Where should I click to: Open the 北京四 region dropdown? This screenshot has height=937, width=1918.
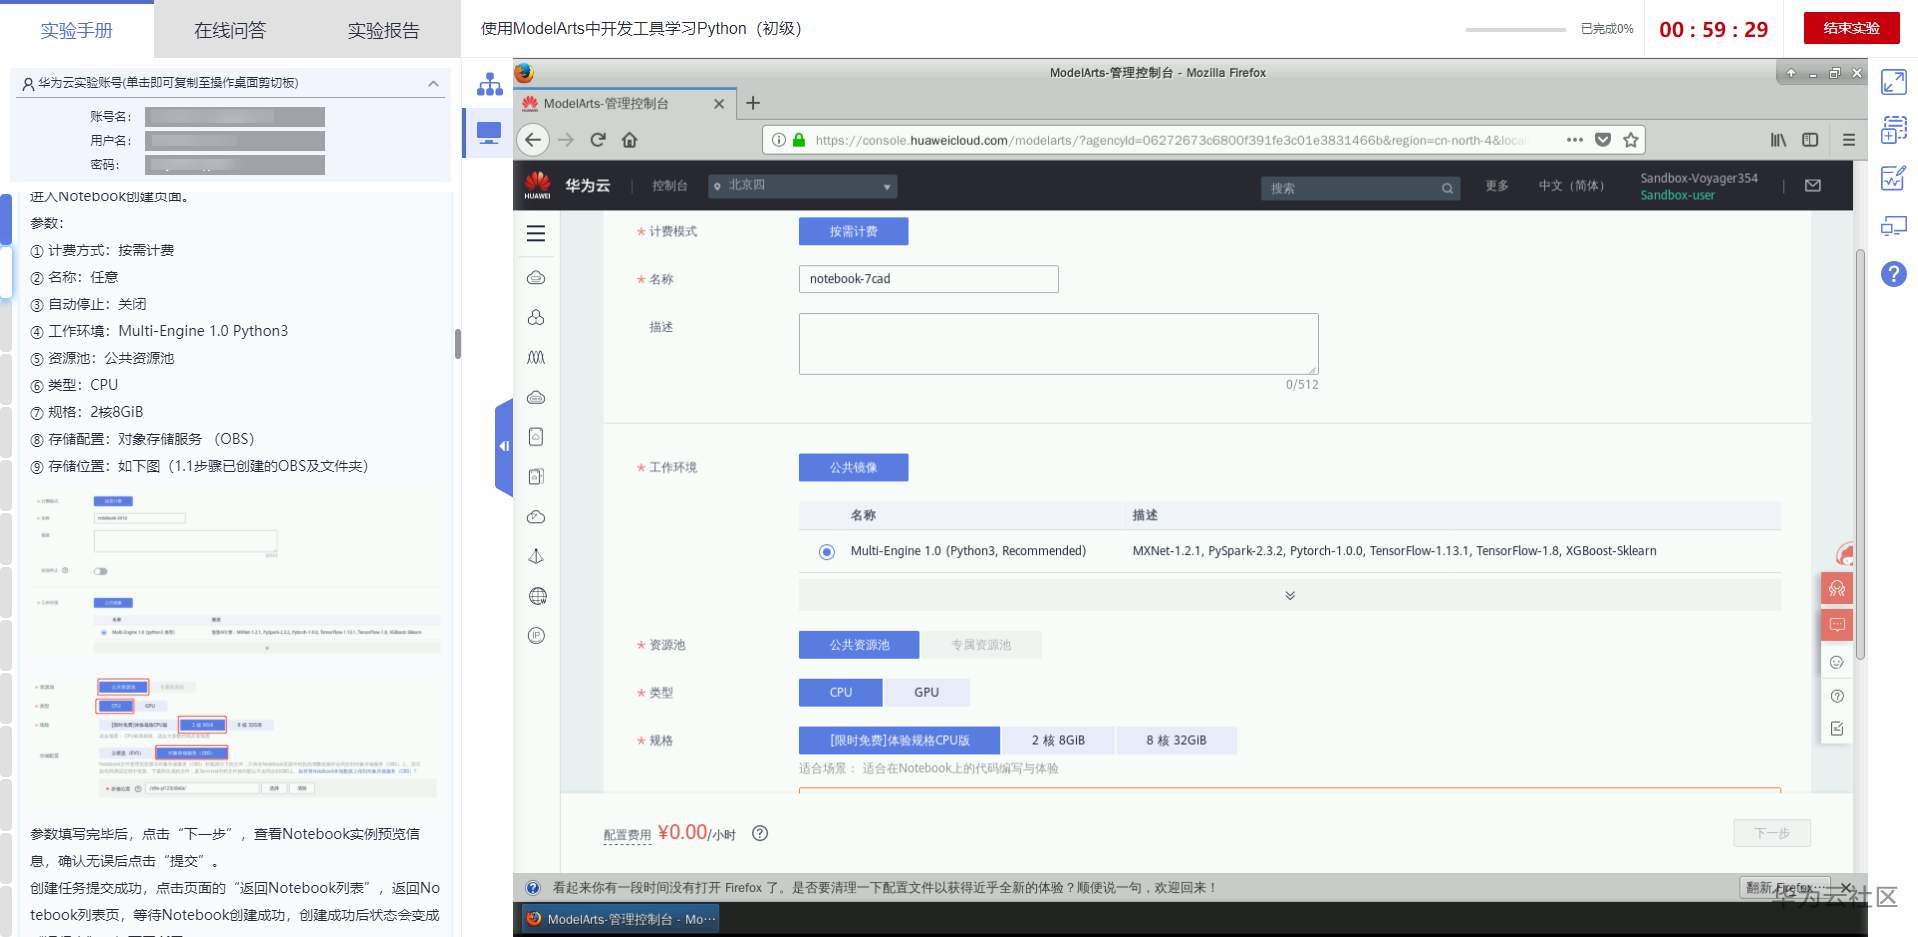point(803,186)
